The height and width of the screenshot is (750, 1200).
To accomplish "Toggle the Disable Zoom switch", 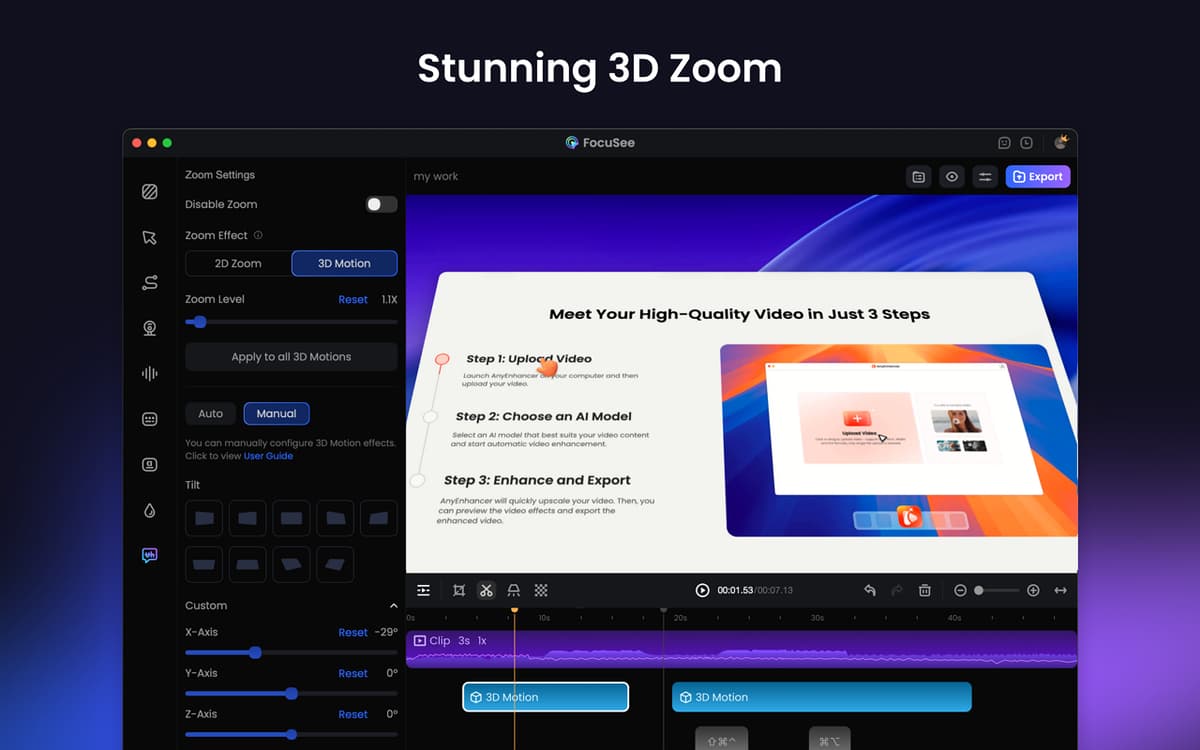I will [380, 204].
